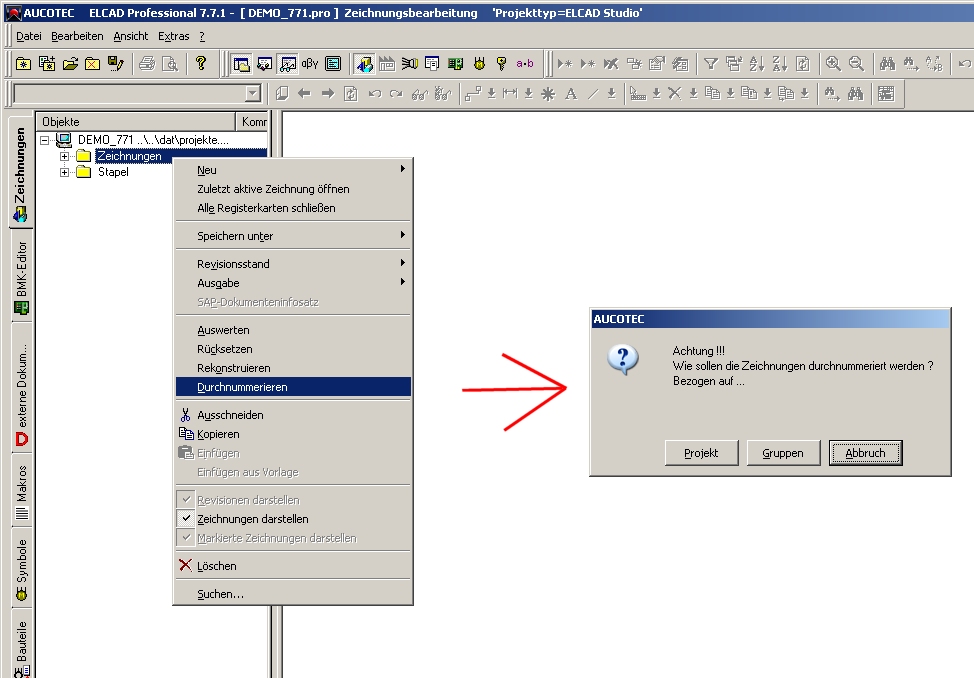Expand the Stapel folder tree node
Image resolution: width=974 pixels, height=678 pixels.
pyautogui.click(x=65, y=172)
